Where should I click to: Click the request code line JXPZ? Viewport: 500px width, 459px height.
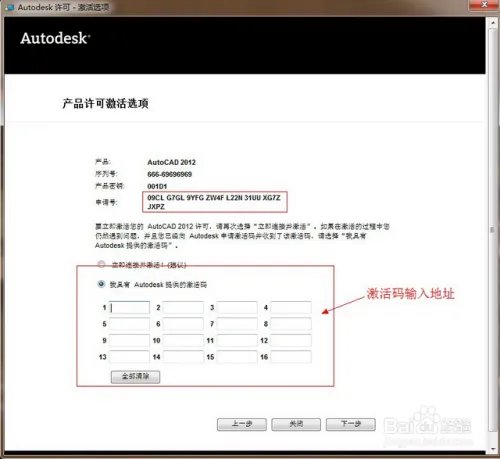click(156, 207)
